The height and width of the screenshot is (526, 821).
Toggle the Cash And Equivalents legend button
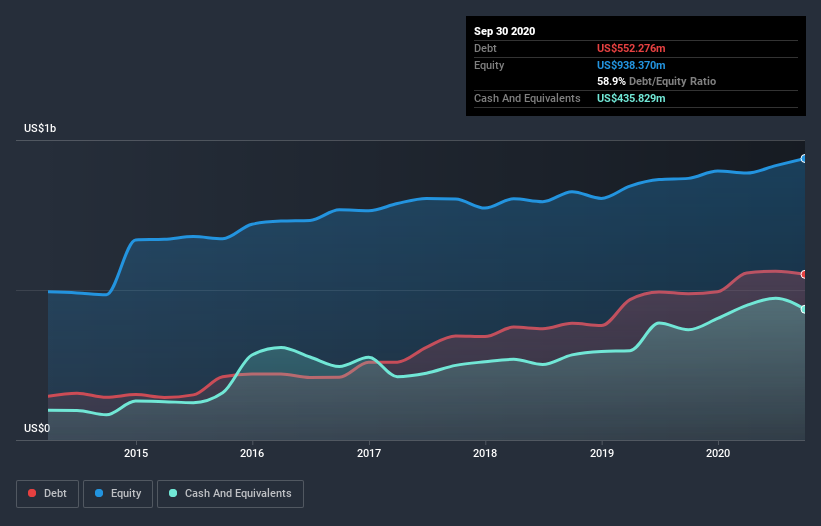coord(230,494)
